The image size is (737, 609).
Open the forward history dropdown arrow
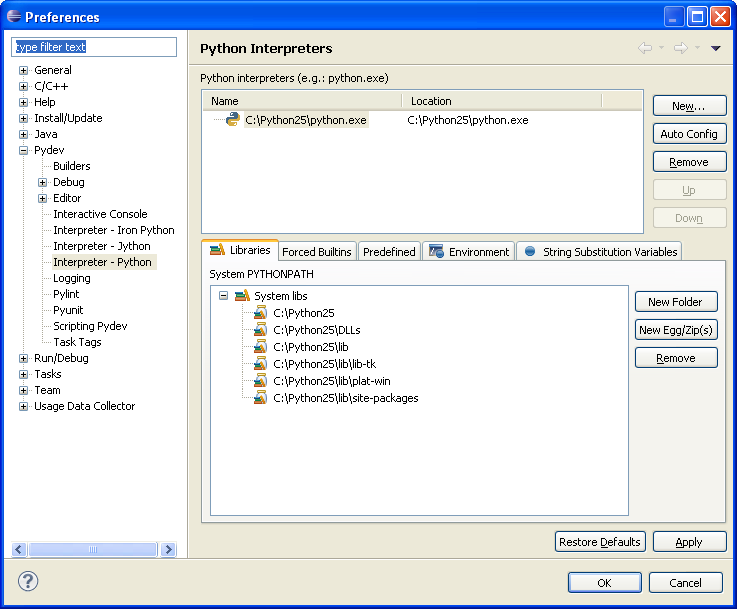[697, 48]
